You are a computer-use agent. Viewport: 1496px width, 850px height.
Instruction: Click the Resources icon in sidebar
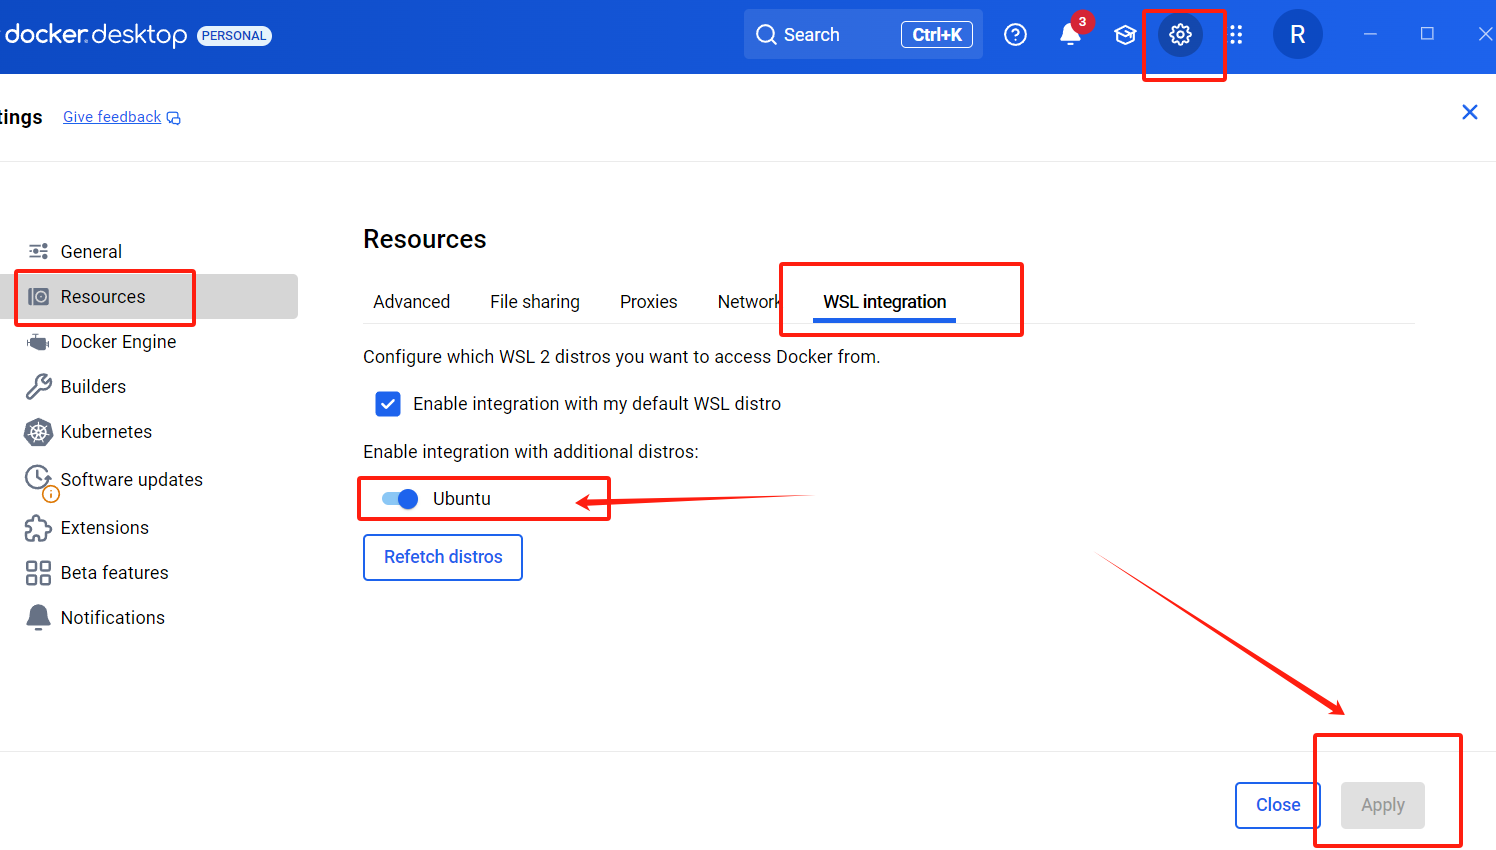[x=38, y=296]
